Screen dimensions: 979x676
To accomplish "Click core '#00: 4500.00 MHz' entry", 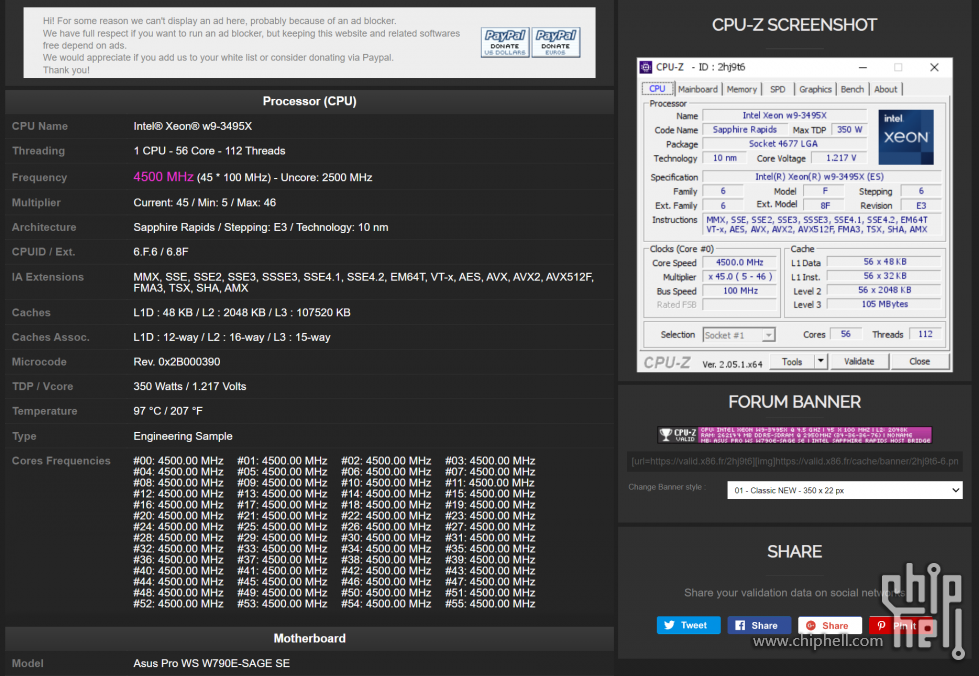I will (178, 461).
